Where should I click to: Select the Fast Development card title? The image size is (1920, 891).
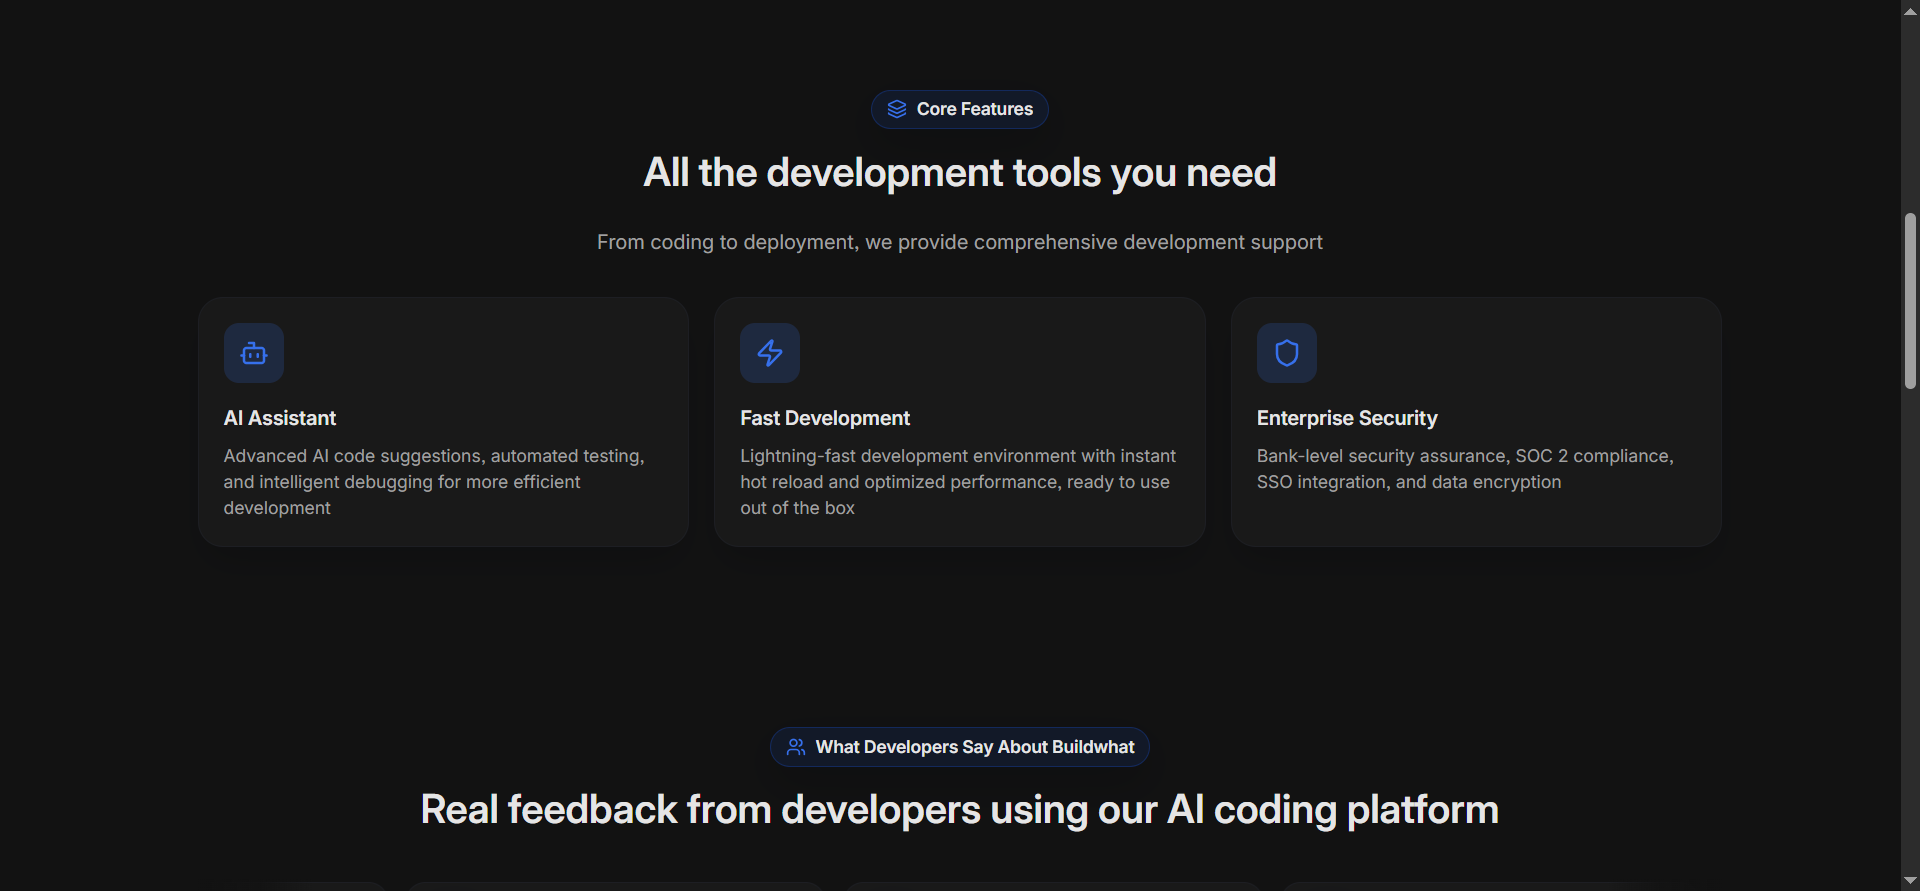[x=825, y=418]
